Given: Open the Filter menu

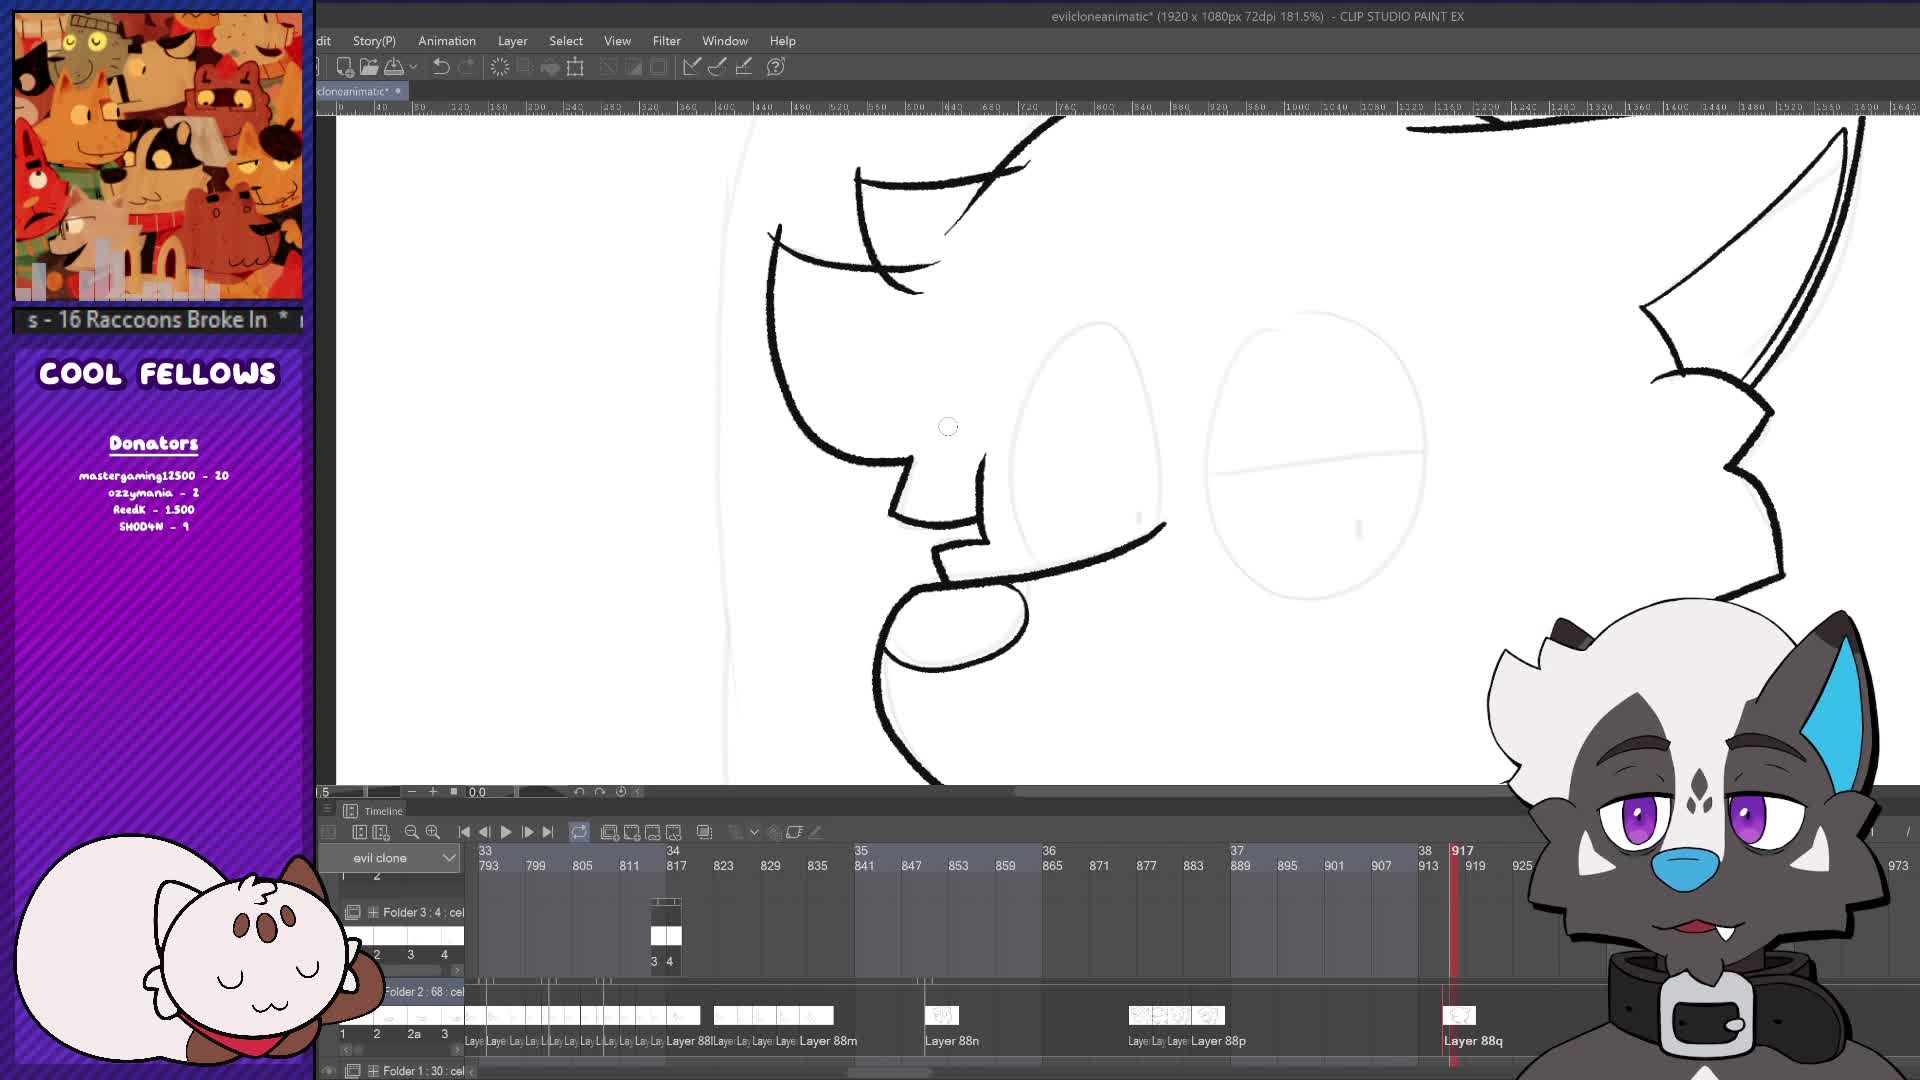Looking at the screenshot, I should pyautogui.click(x=667, y=41).
